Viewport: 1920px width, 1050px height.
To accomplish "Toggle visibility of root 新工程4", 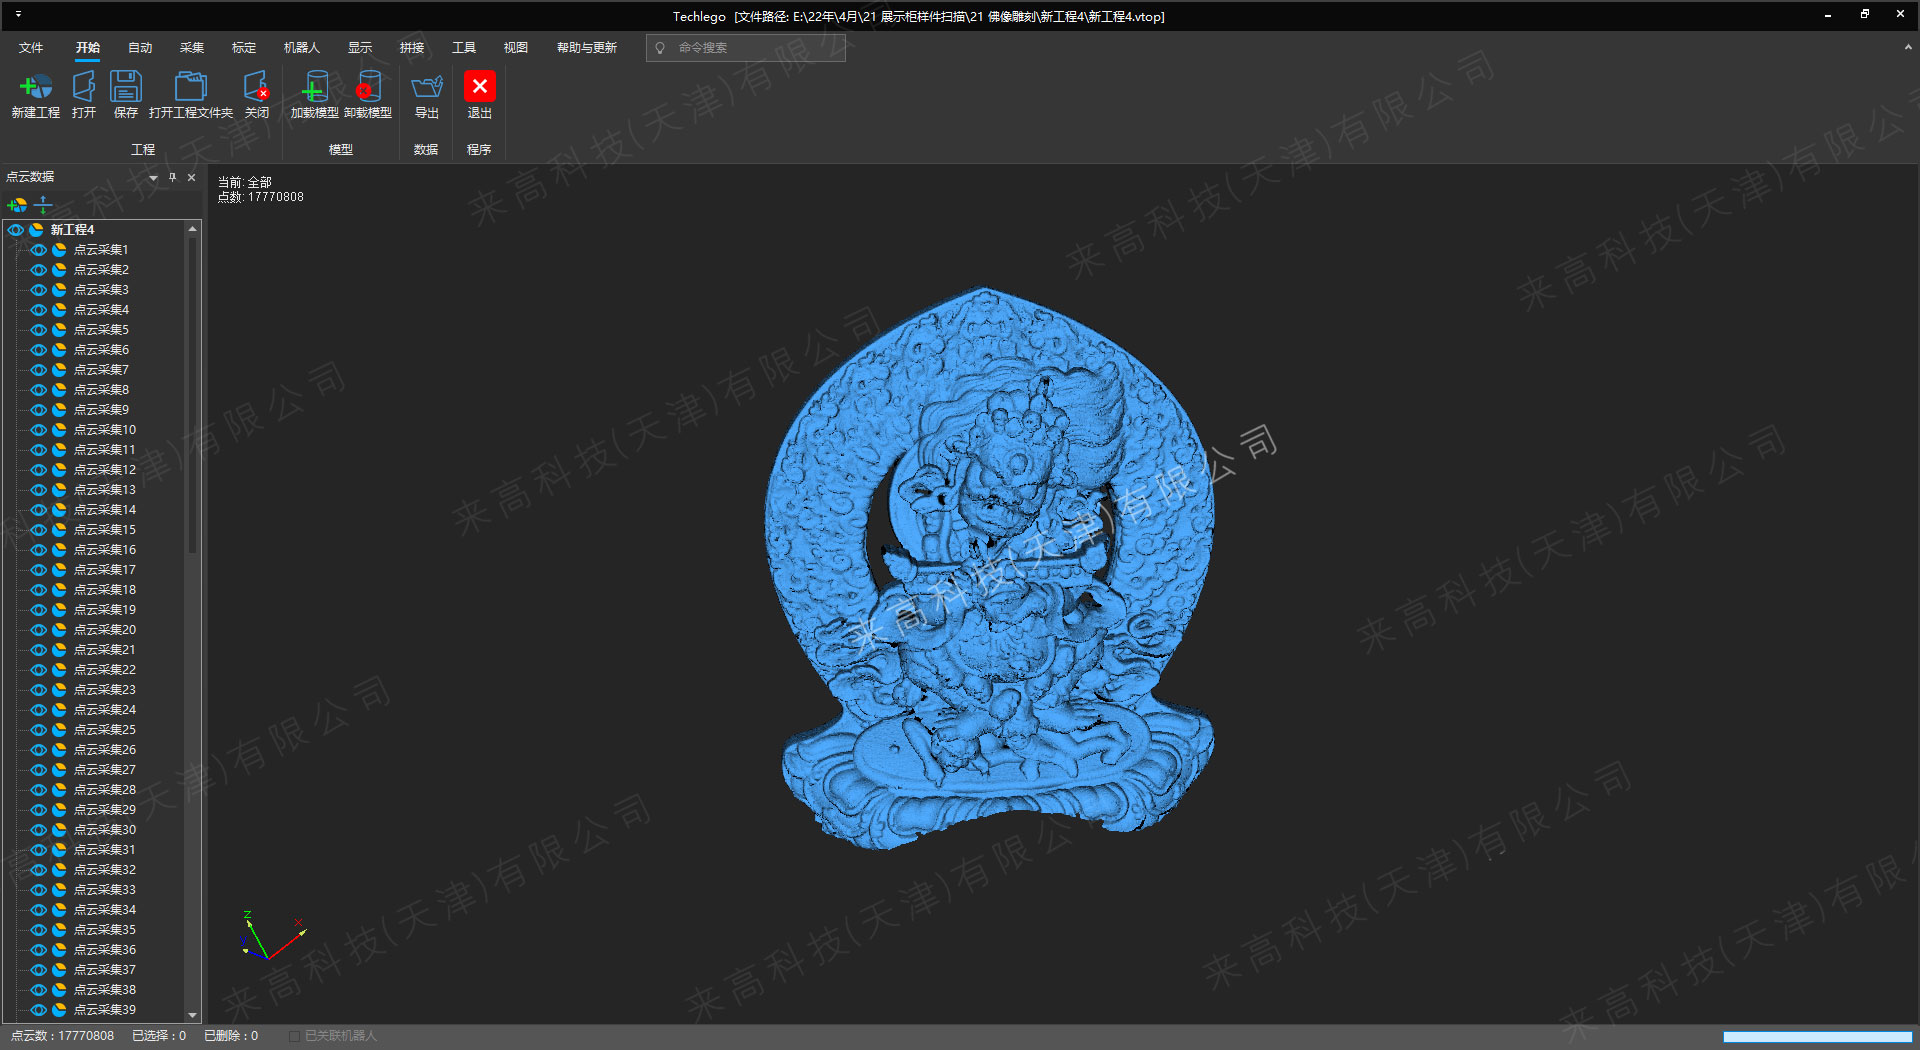I will pos(16,230).
